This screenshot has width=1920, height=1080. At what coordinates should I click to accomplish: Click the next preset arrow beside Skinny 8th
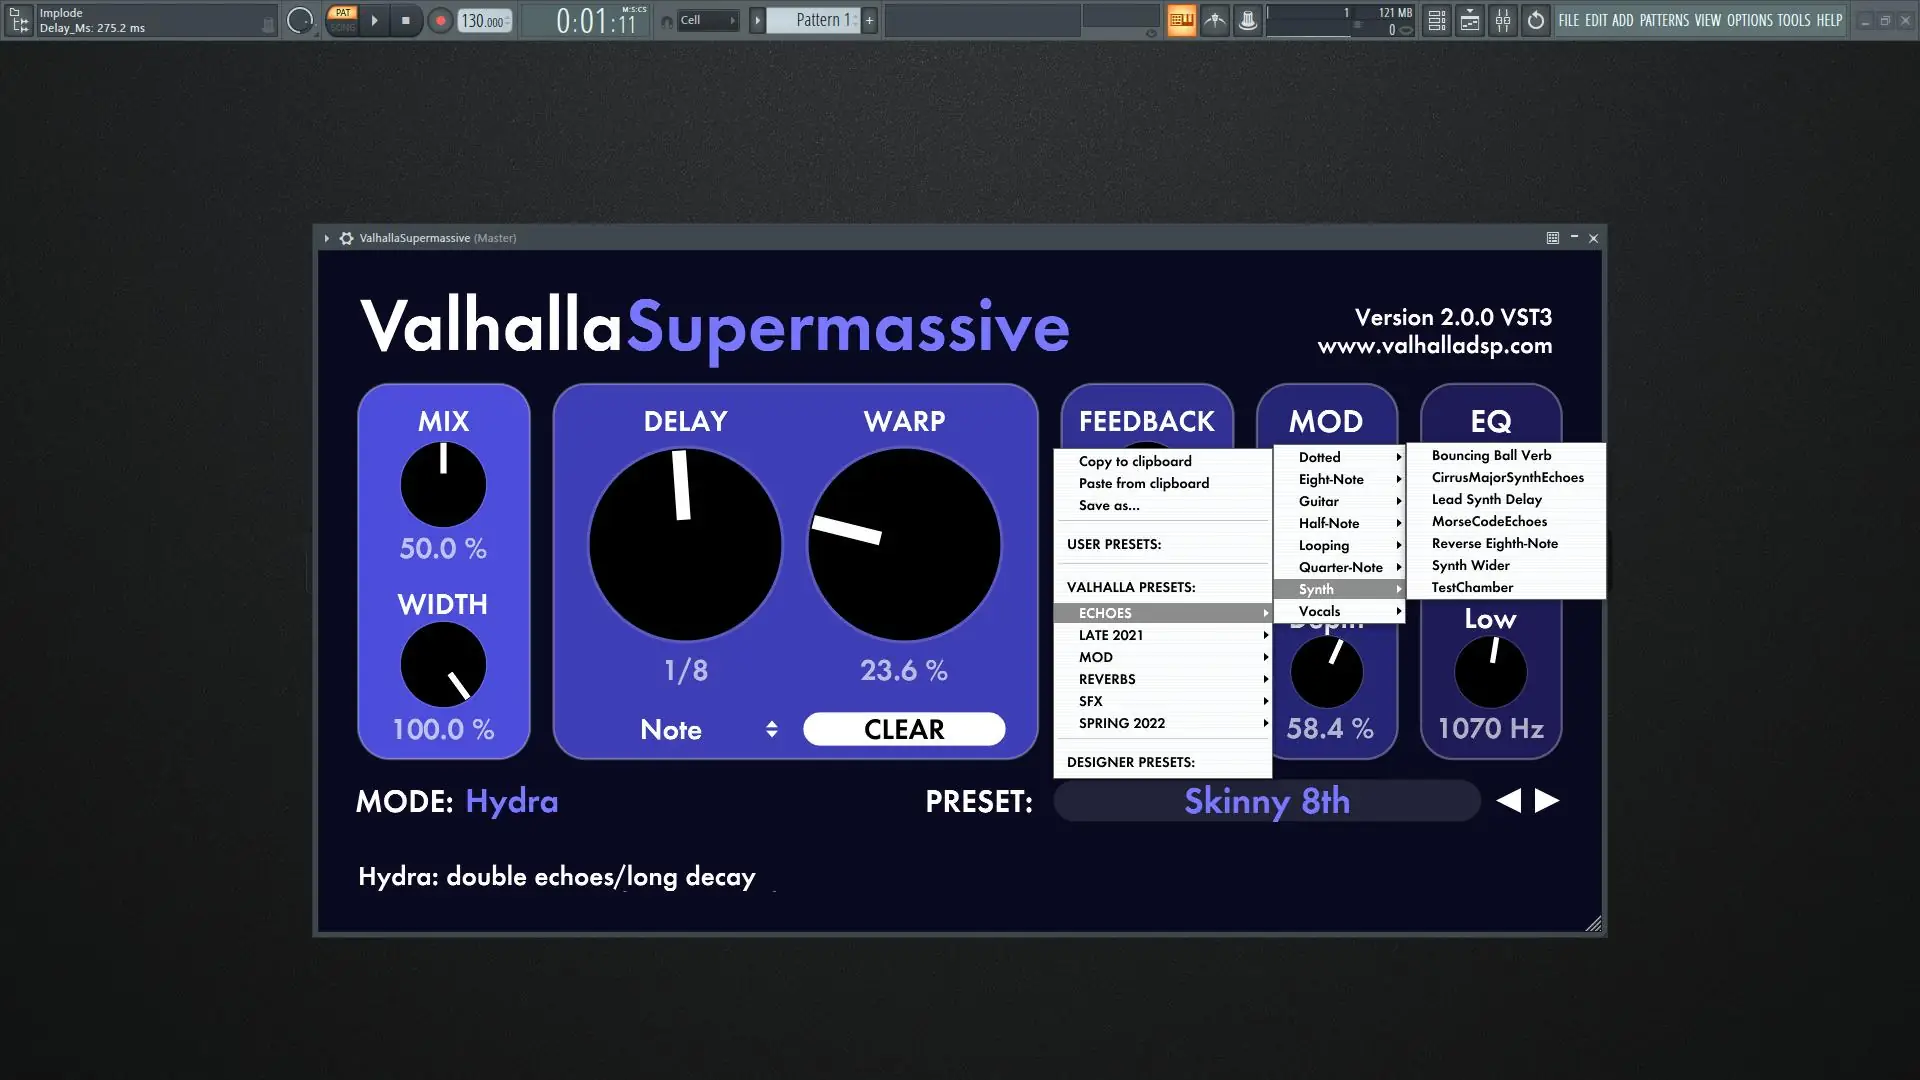[1548, 800]
